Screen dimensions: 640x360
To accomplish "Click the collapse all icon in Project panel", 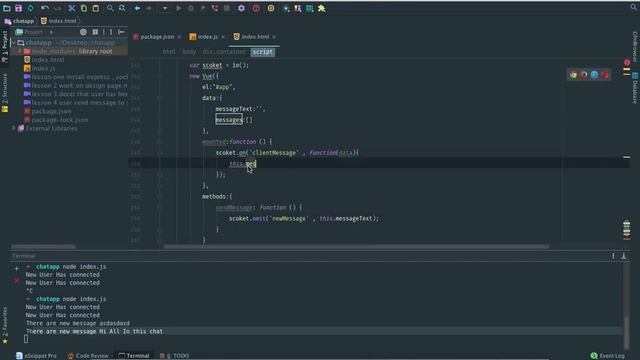I will coord(95,32).
